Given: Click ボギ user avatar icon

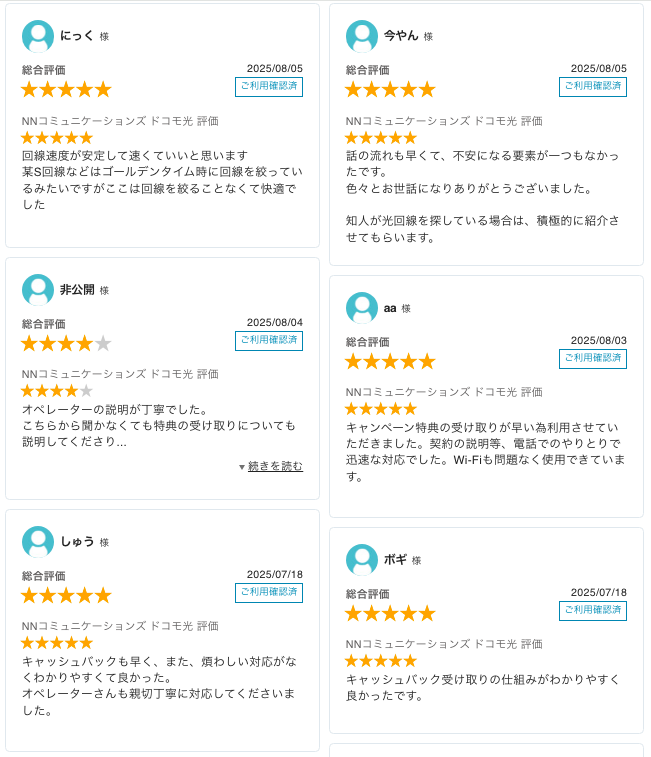Looking at the screenshot, I should click(362, 560).
